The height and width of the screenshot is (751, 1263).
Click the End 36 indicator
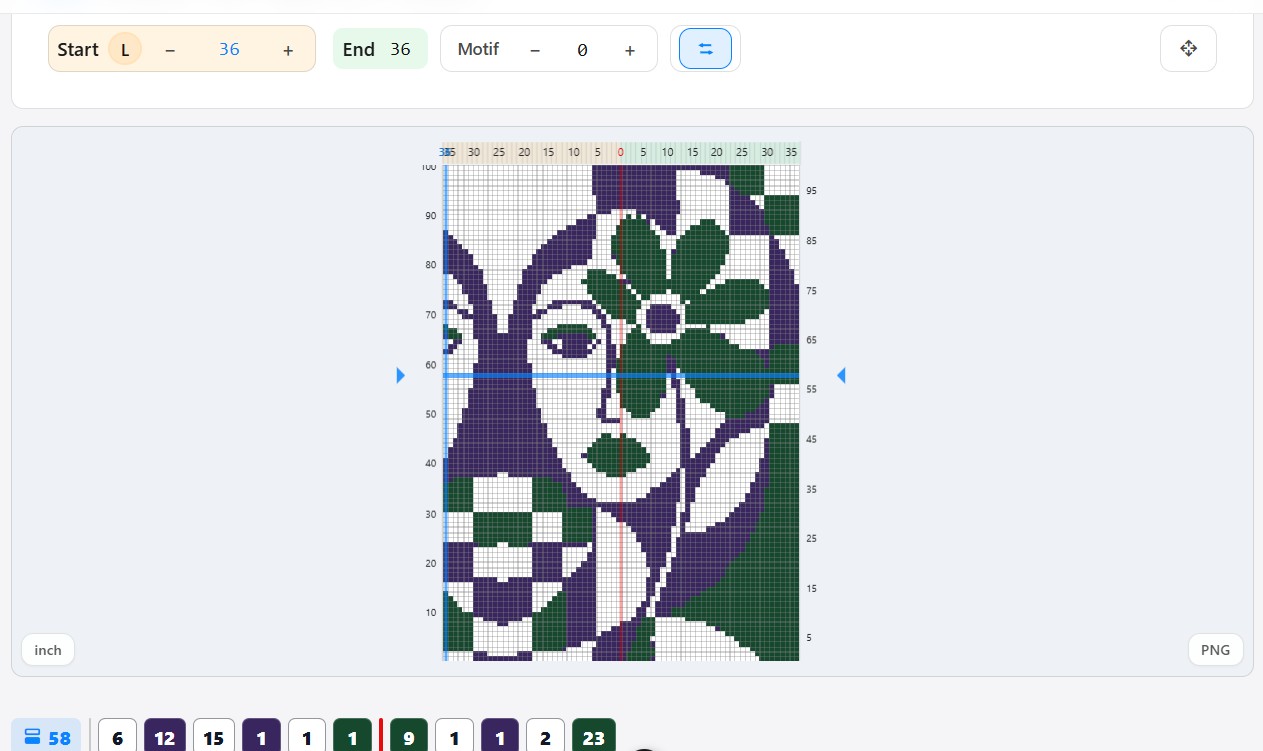[380, 49]
